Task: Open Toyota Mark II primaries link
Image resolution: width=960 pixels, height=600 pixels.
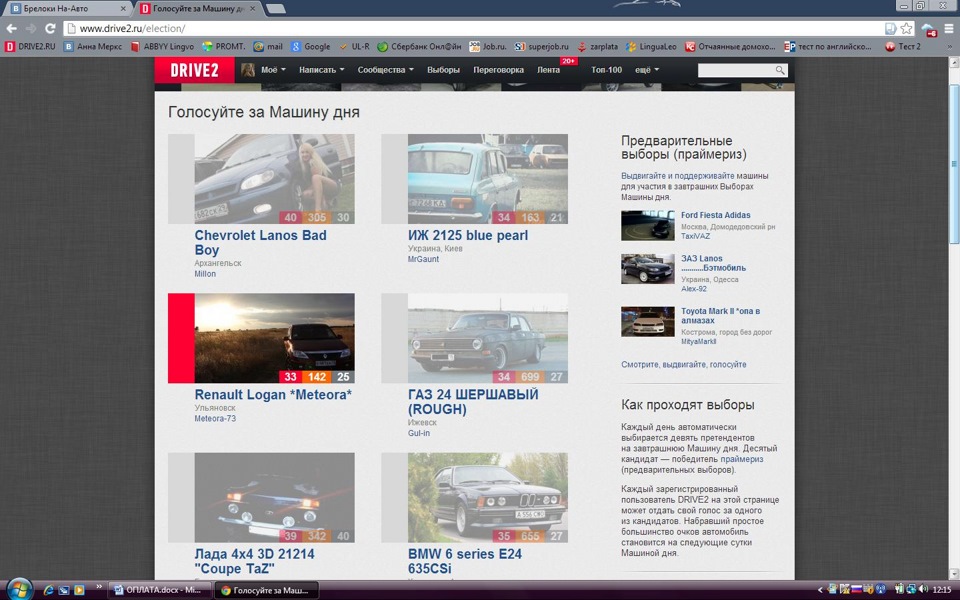Action: tap(721, 316)
